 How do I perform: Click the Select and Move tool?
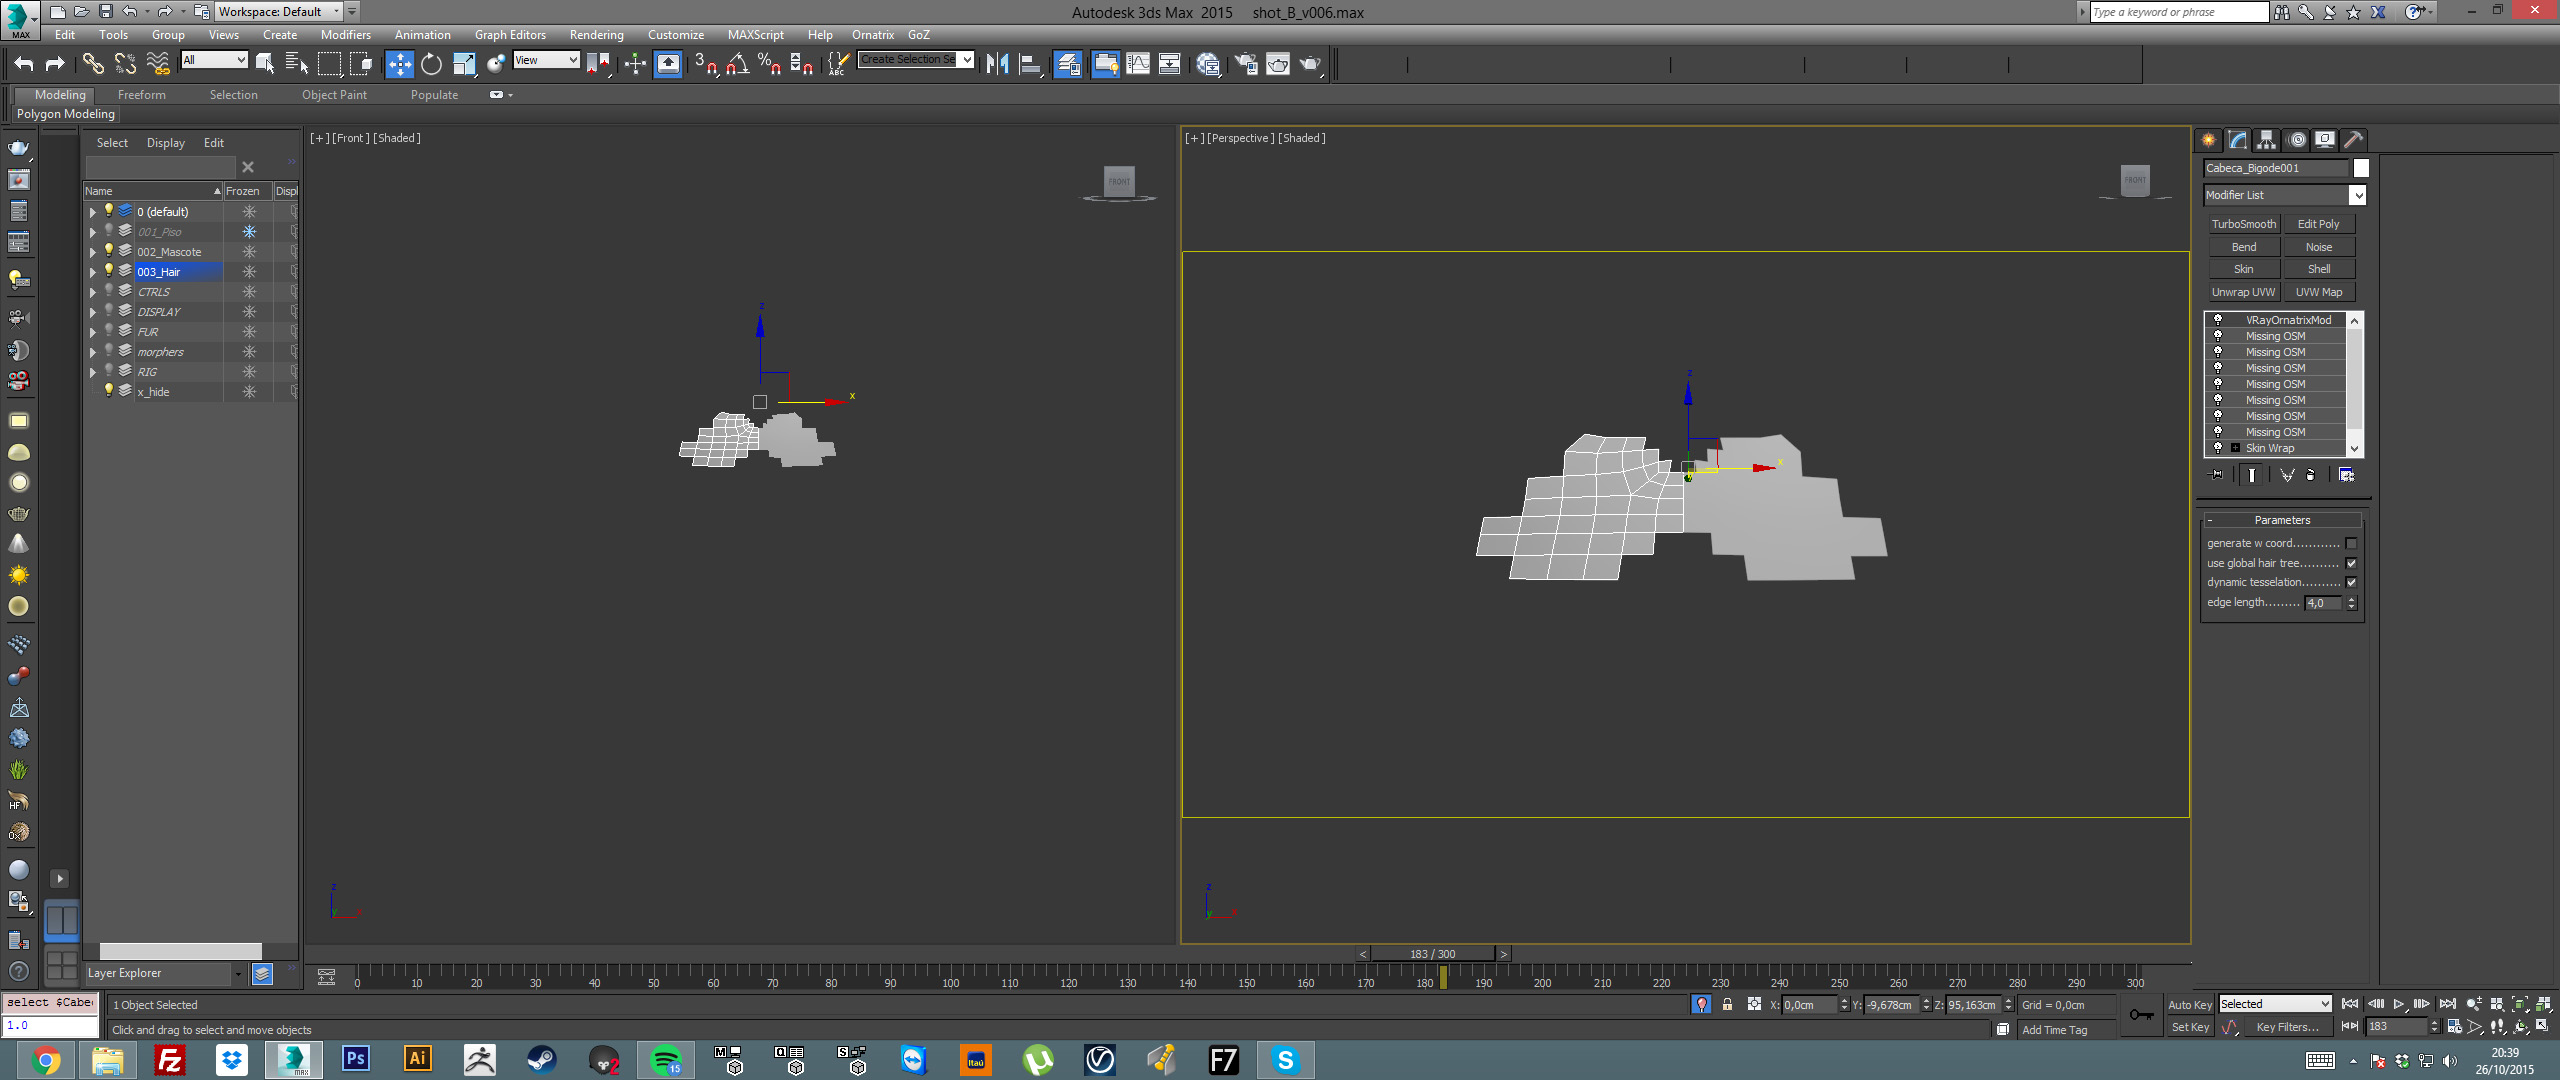pos(399,64)
